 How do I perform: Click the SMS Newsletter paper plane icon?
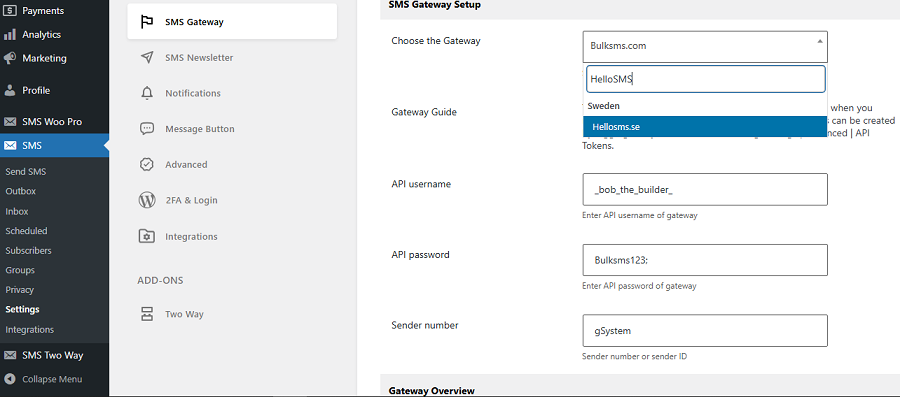[147, 57]
